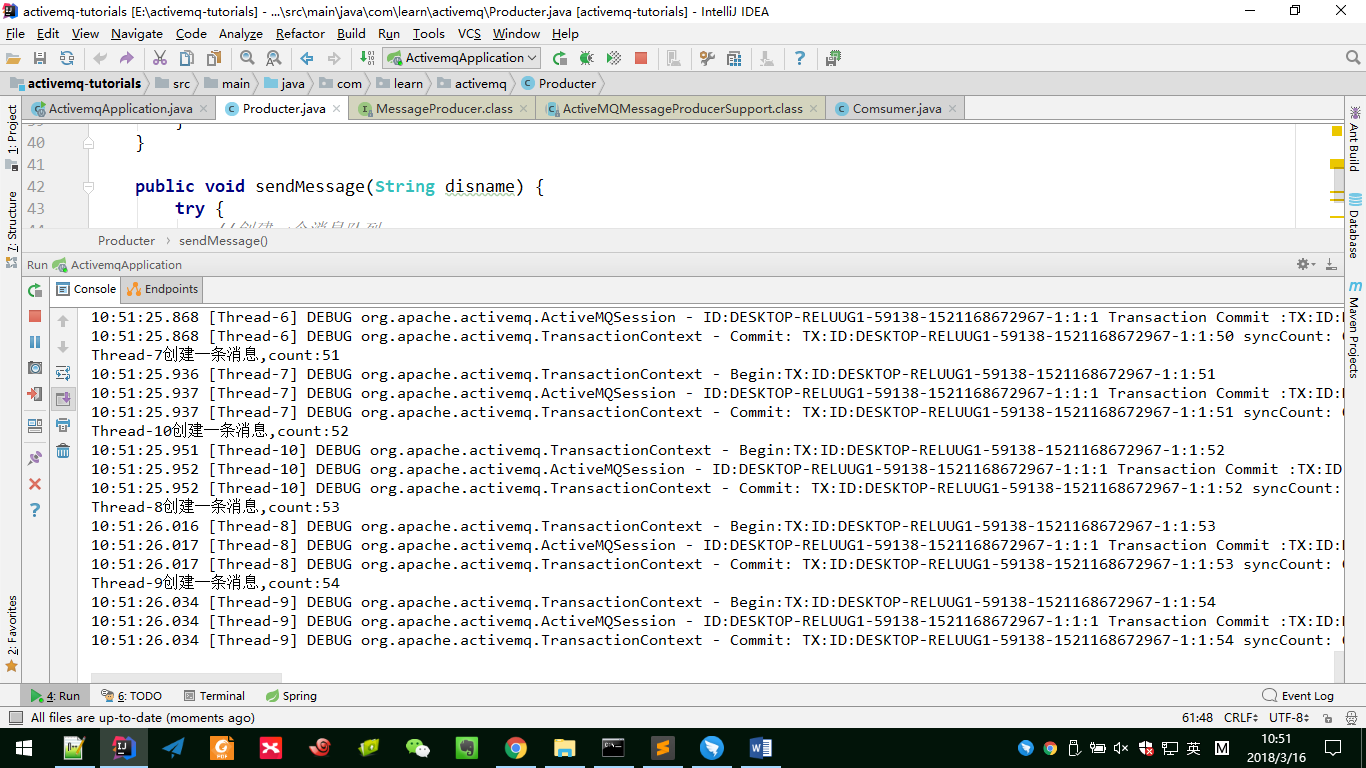The height and width of the screenshot is (768, 1366).
Task: Click the Cut scissors icon
Action: [x=159, y=58]
